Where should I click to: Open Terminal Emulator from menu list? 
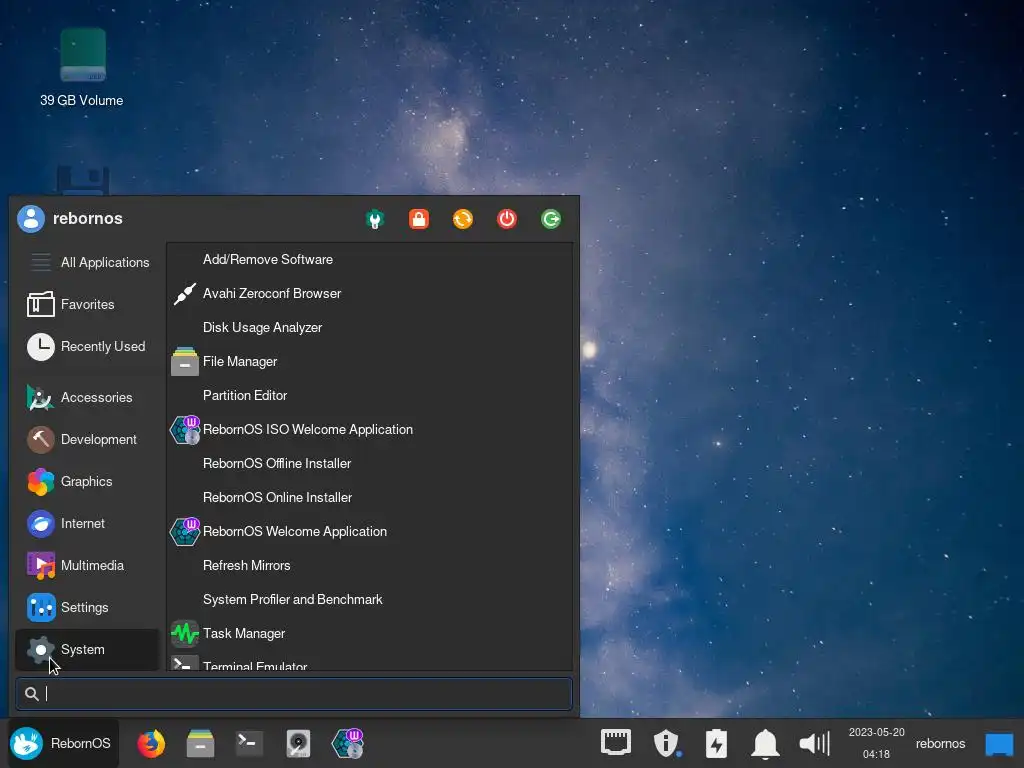click(370, 662)
